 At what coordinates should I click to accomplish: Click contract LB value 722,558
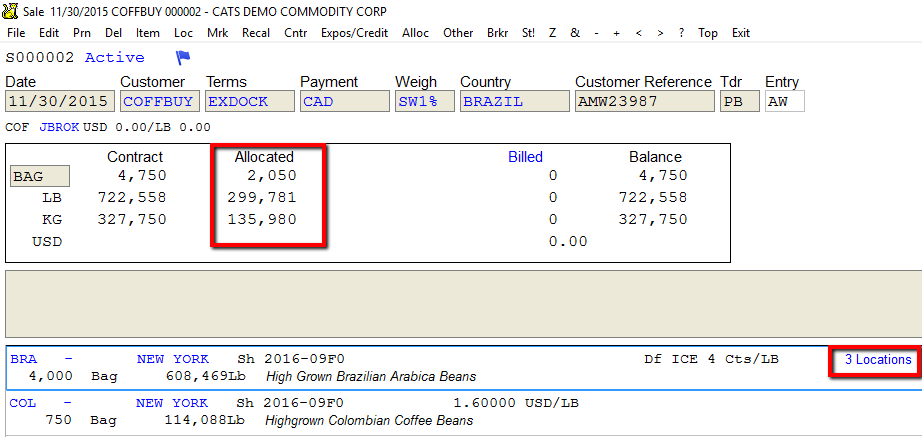pyautogui.click(x=132, y=197)
